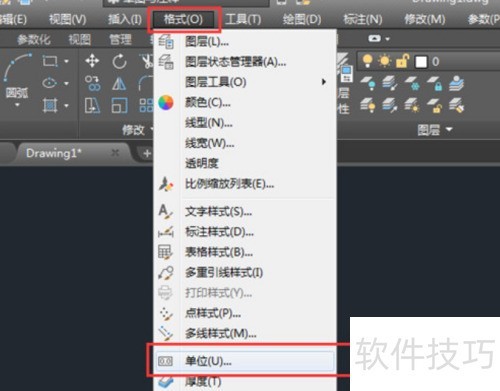The height and width of the screenshot is (391, 500).
Task: Click layer 0 white color swatch
Action: (x=421, y=62)
